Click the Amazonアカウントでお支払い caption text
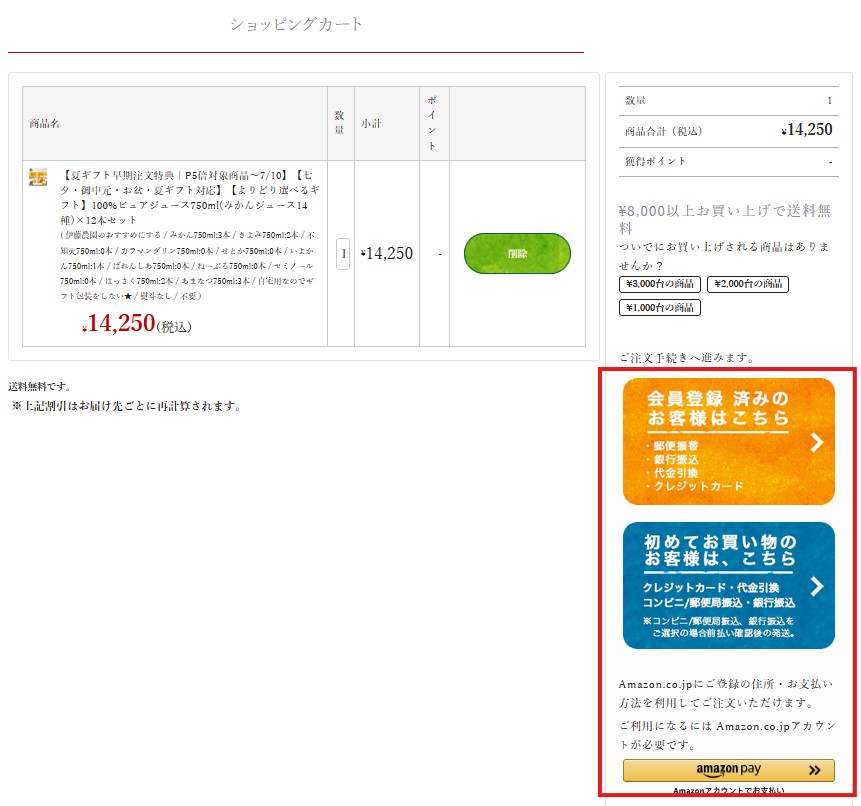 [x=728, y=792]
